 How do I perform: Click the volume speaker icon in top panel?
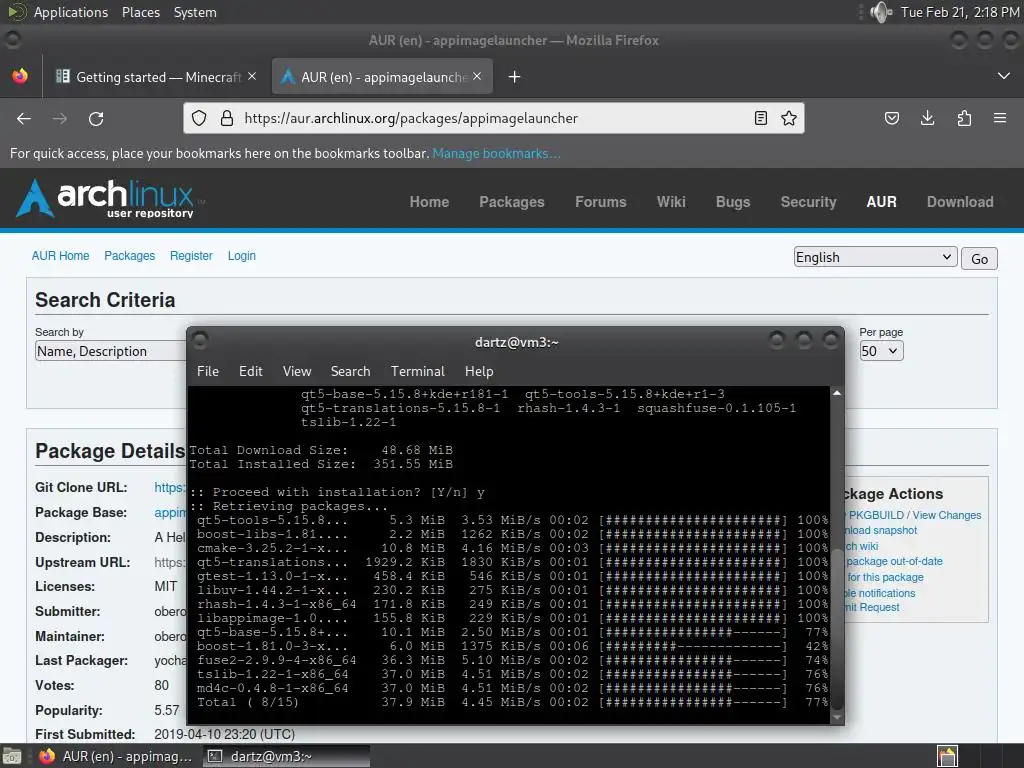click(x=881, y=12)
